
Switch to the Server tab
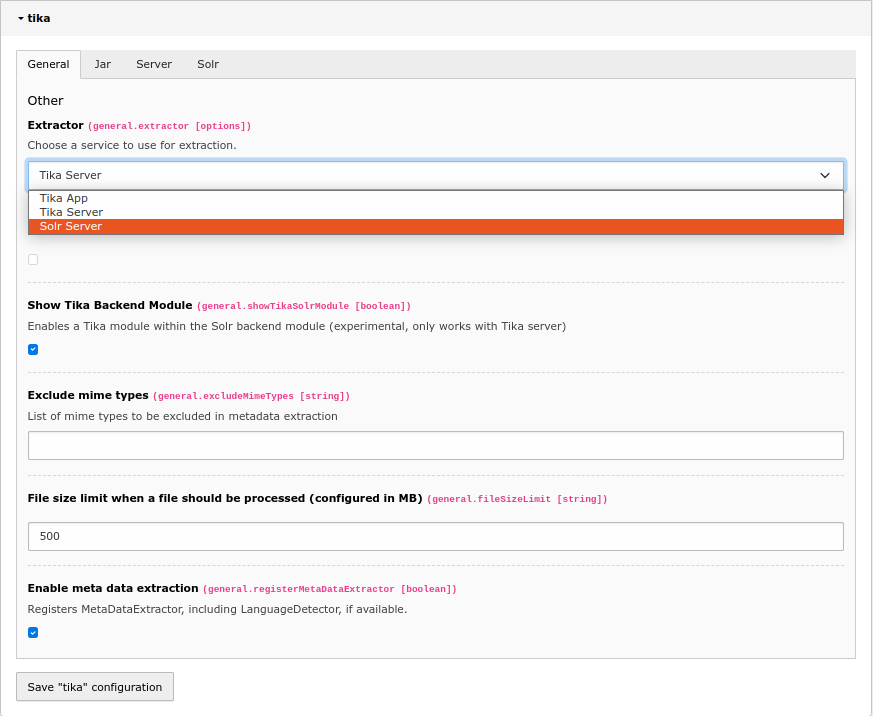(154, 64)
